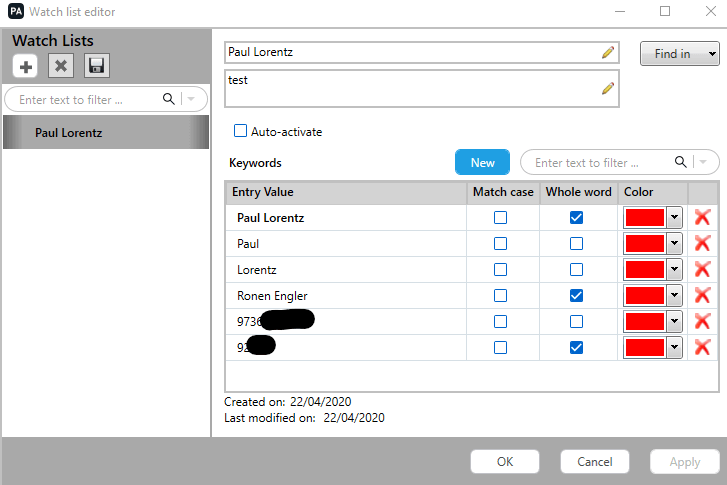Screen dimensions: 727x485
Task: Enable the Auto-activate checkbox
Action: point(240,131)
